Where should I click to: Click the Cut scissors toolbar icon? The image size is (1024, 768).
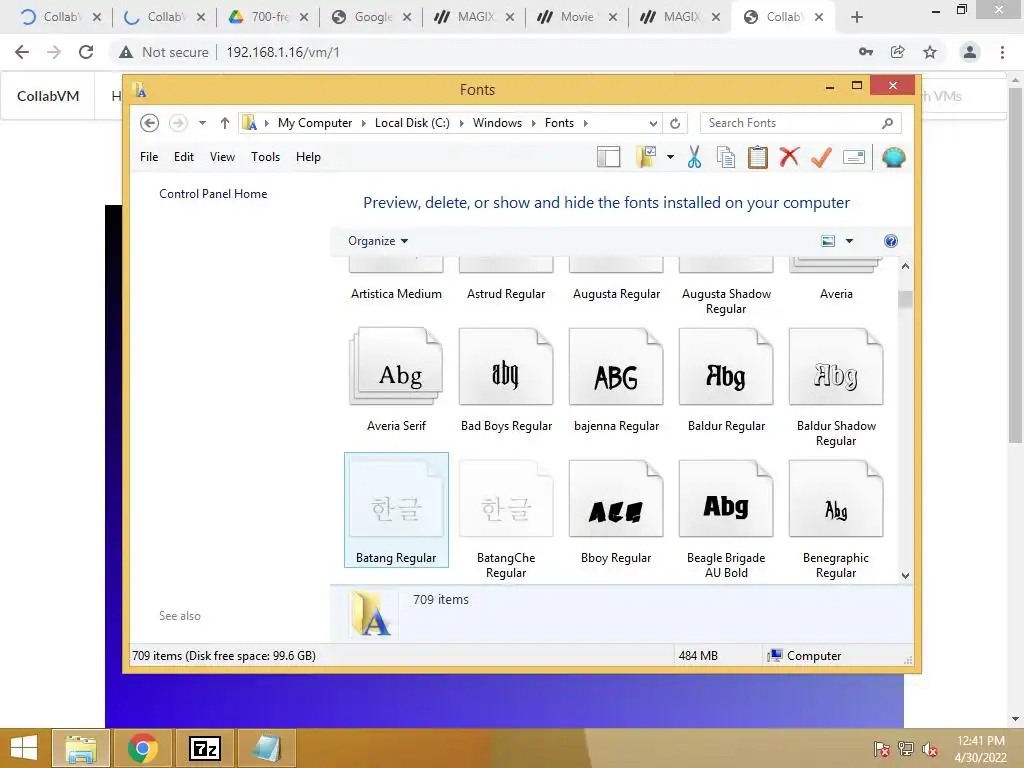click(694, 157)
